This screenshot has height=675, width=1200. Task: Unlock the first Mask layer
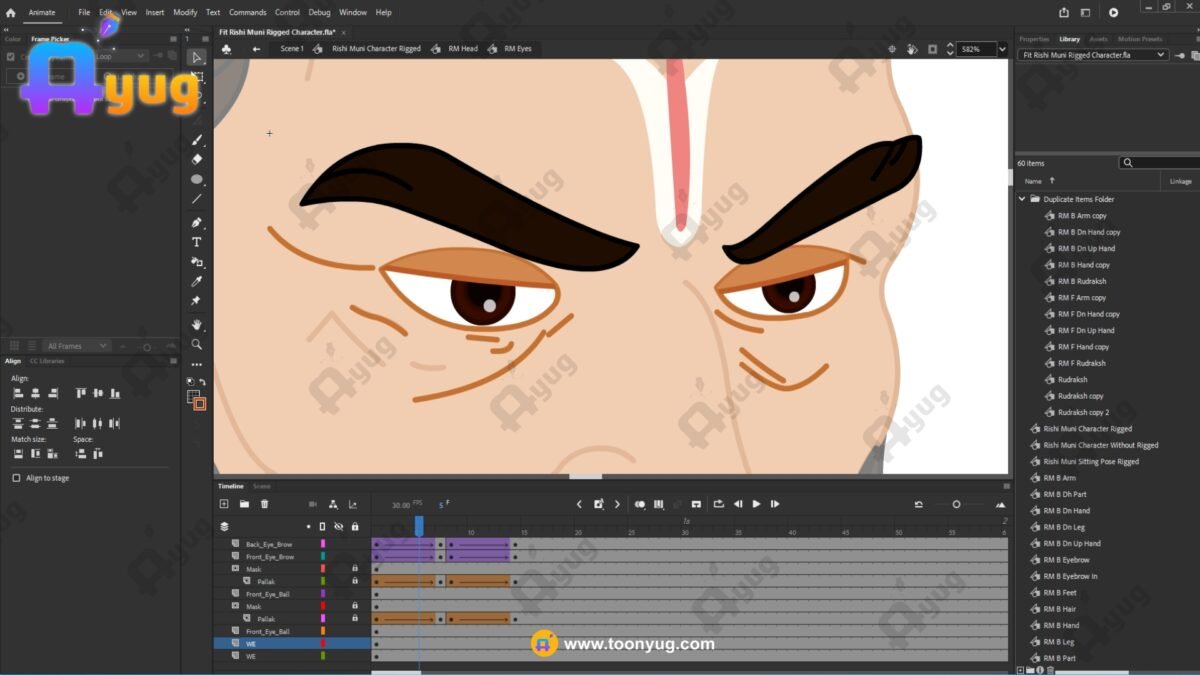[354, 569]
